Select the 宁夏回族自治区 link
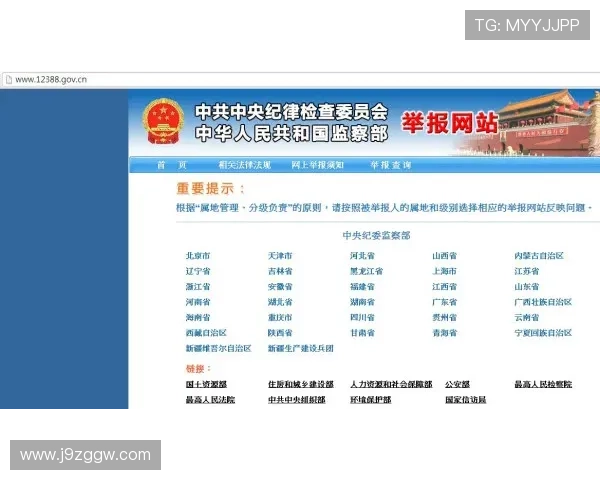Screen dimensions: 600x480 pyautogui.click(x=543, y=333)
